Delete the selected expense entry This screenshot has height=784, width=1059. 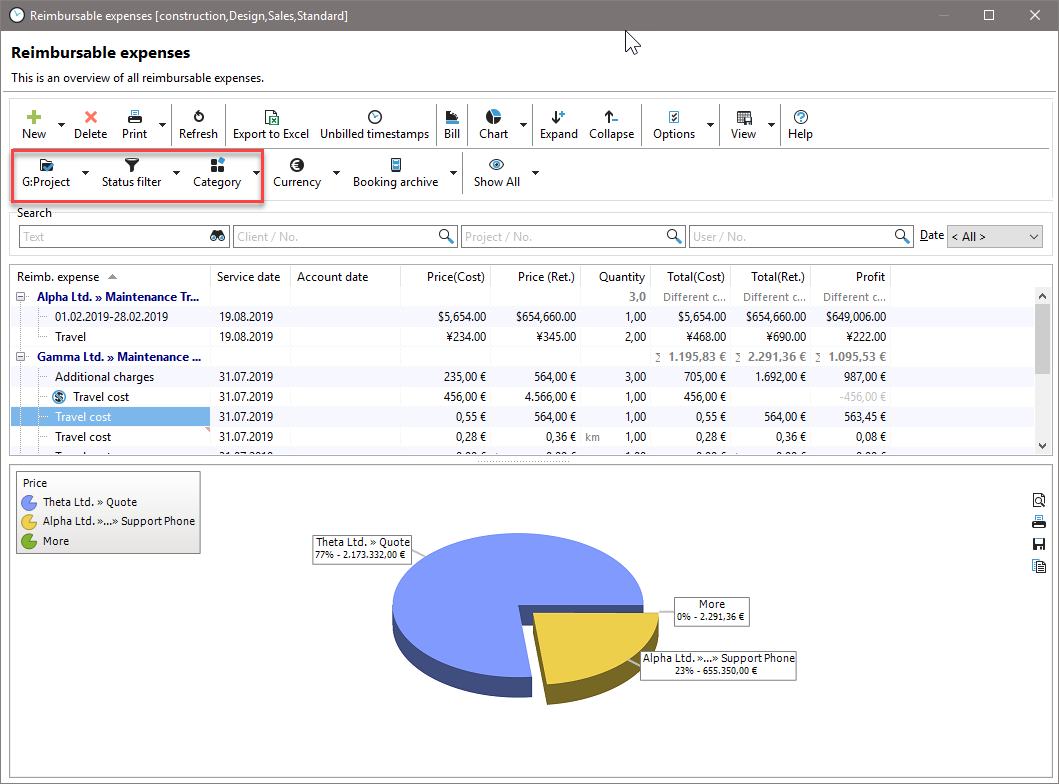click(90, 117)
